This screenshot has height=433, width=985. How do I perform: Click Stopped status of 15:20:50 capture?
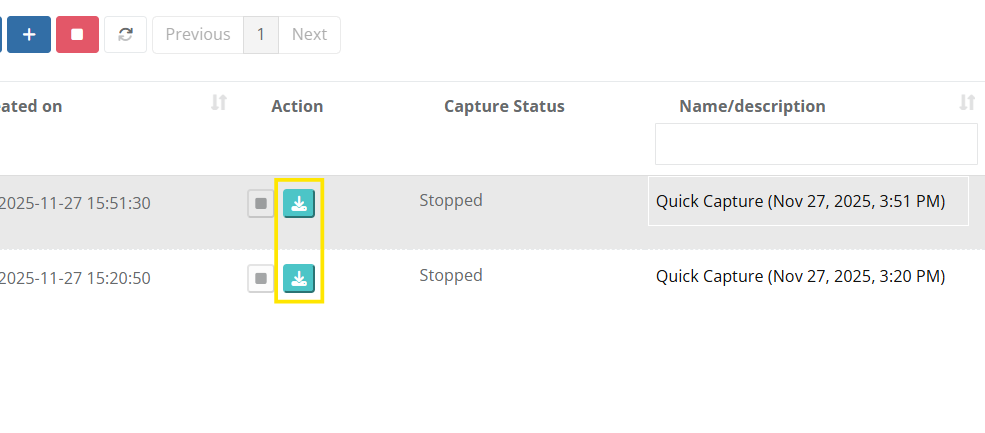[451, 275]
